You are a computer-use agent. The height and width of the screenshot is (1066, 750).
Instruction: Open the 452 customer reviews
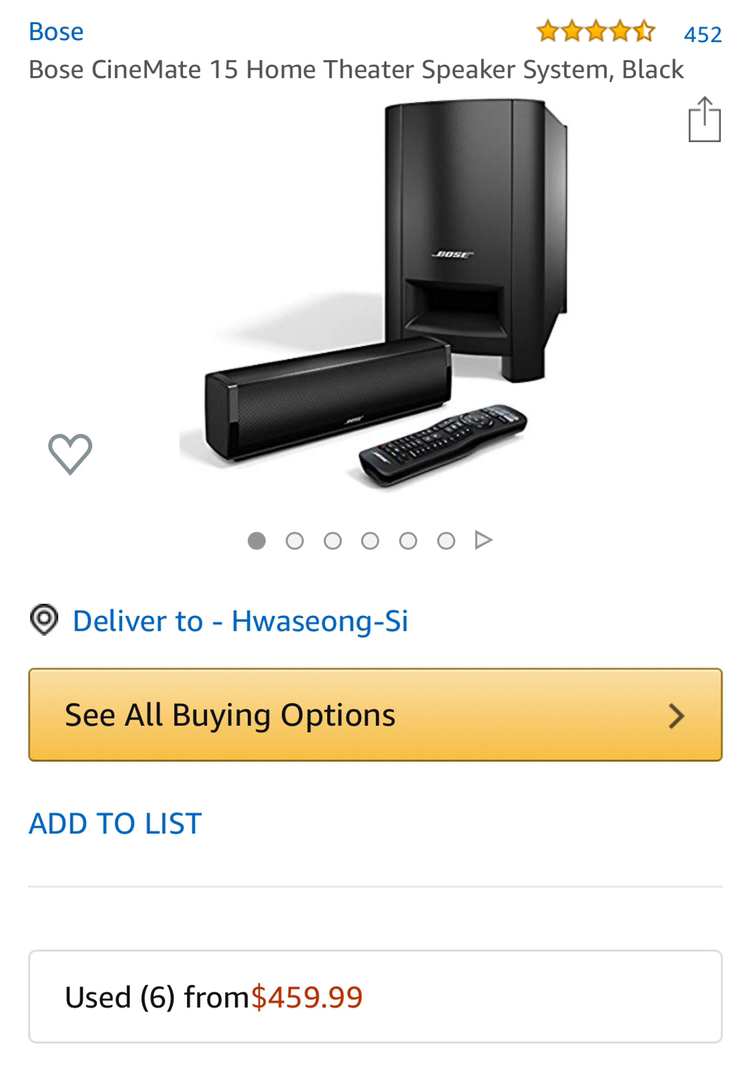tap(702, 34)
